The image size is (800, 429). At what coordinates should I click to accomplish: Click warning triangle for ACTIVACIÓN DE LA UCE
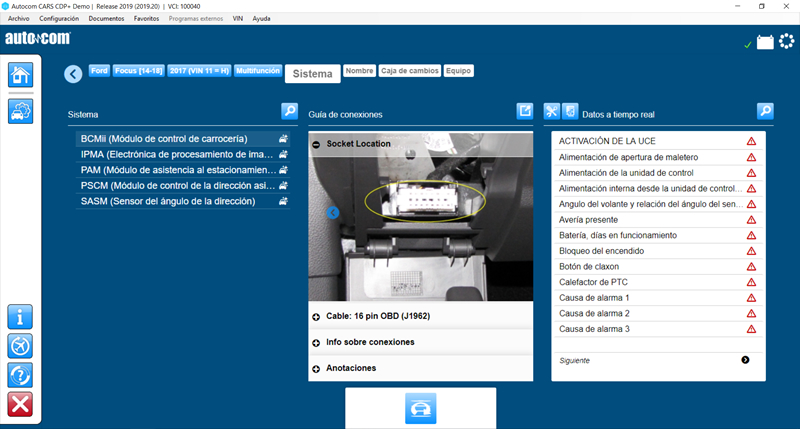pyautogui.click(x=751, y=141)
